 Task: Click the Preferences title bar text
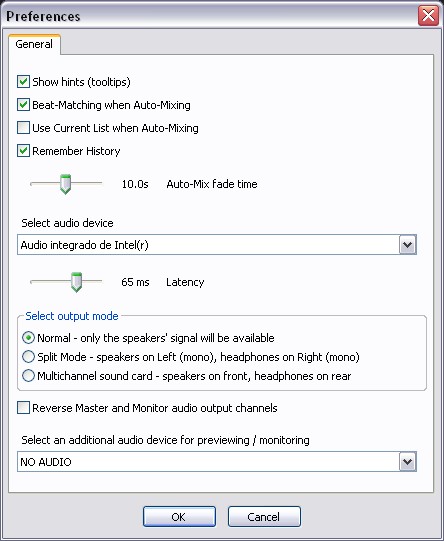point(43,16)
